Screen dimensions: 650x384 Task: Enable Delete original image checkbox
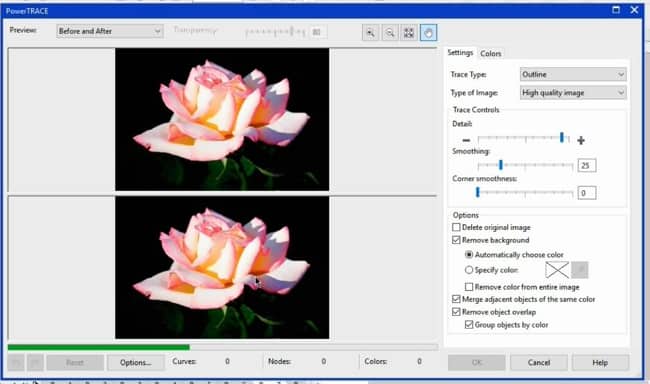[456, 227]
